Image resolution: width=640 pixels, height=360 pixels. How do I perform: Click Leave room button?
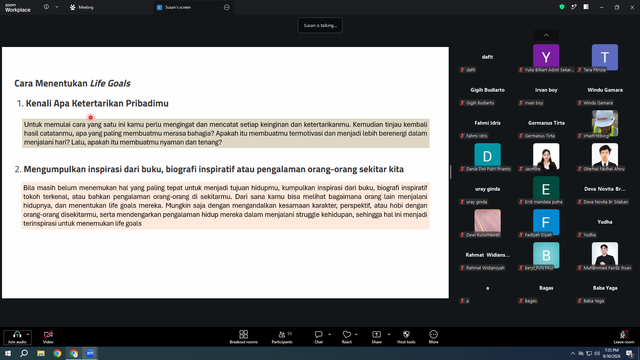[624, 337]
